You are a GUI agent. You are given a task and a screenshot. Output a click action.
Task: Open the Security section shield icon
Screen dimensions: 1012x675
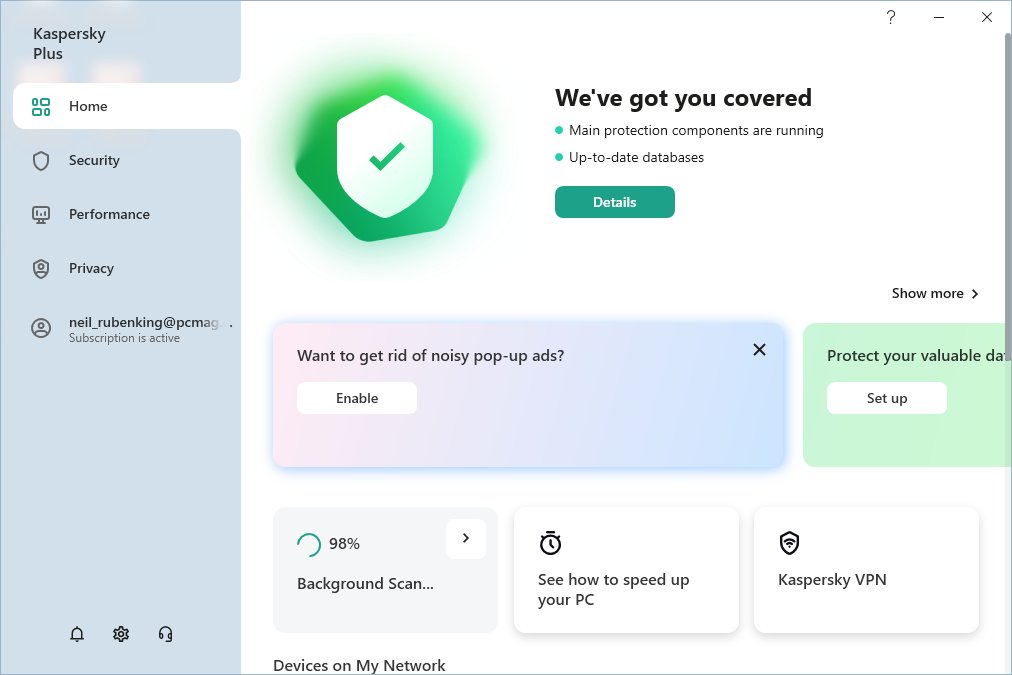[40, 160]
